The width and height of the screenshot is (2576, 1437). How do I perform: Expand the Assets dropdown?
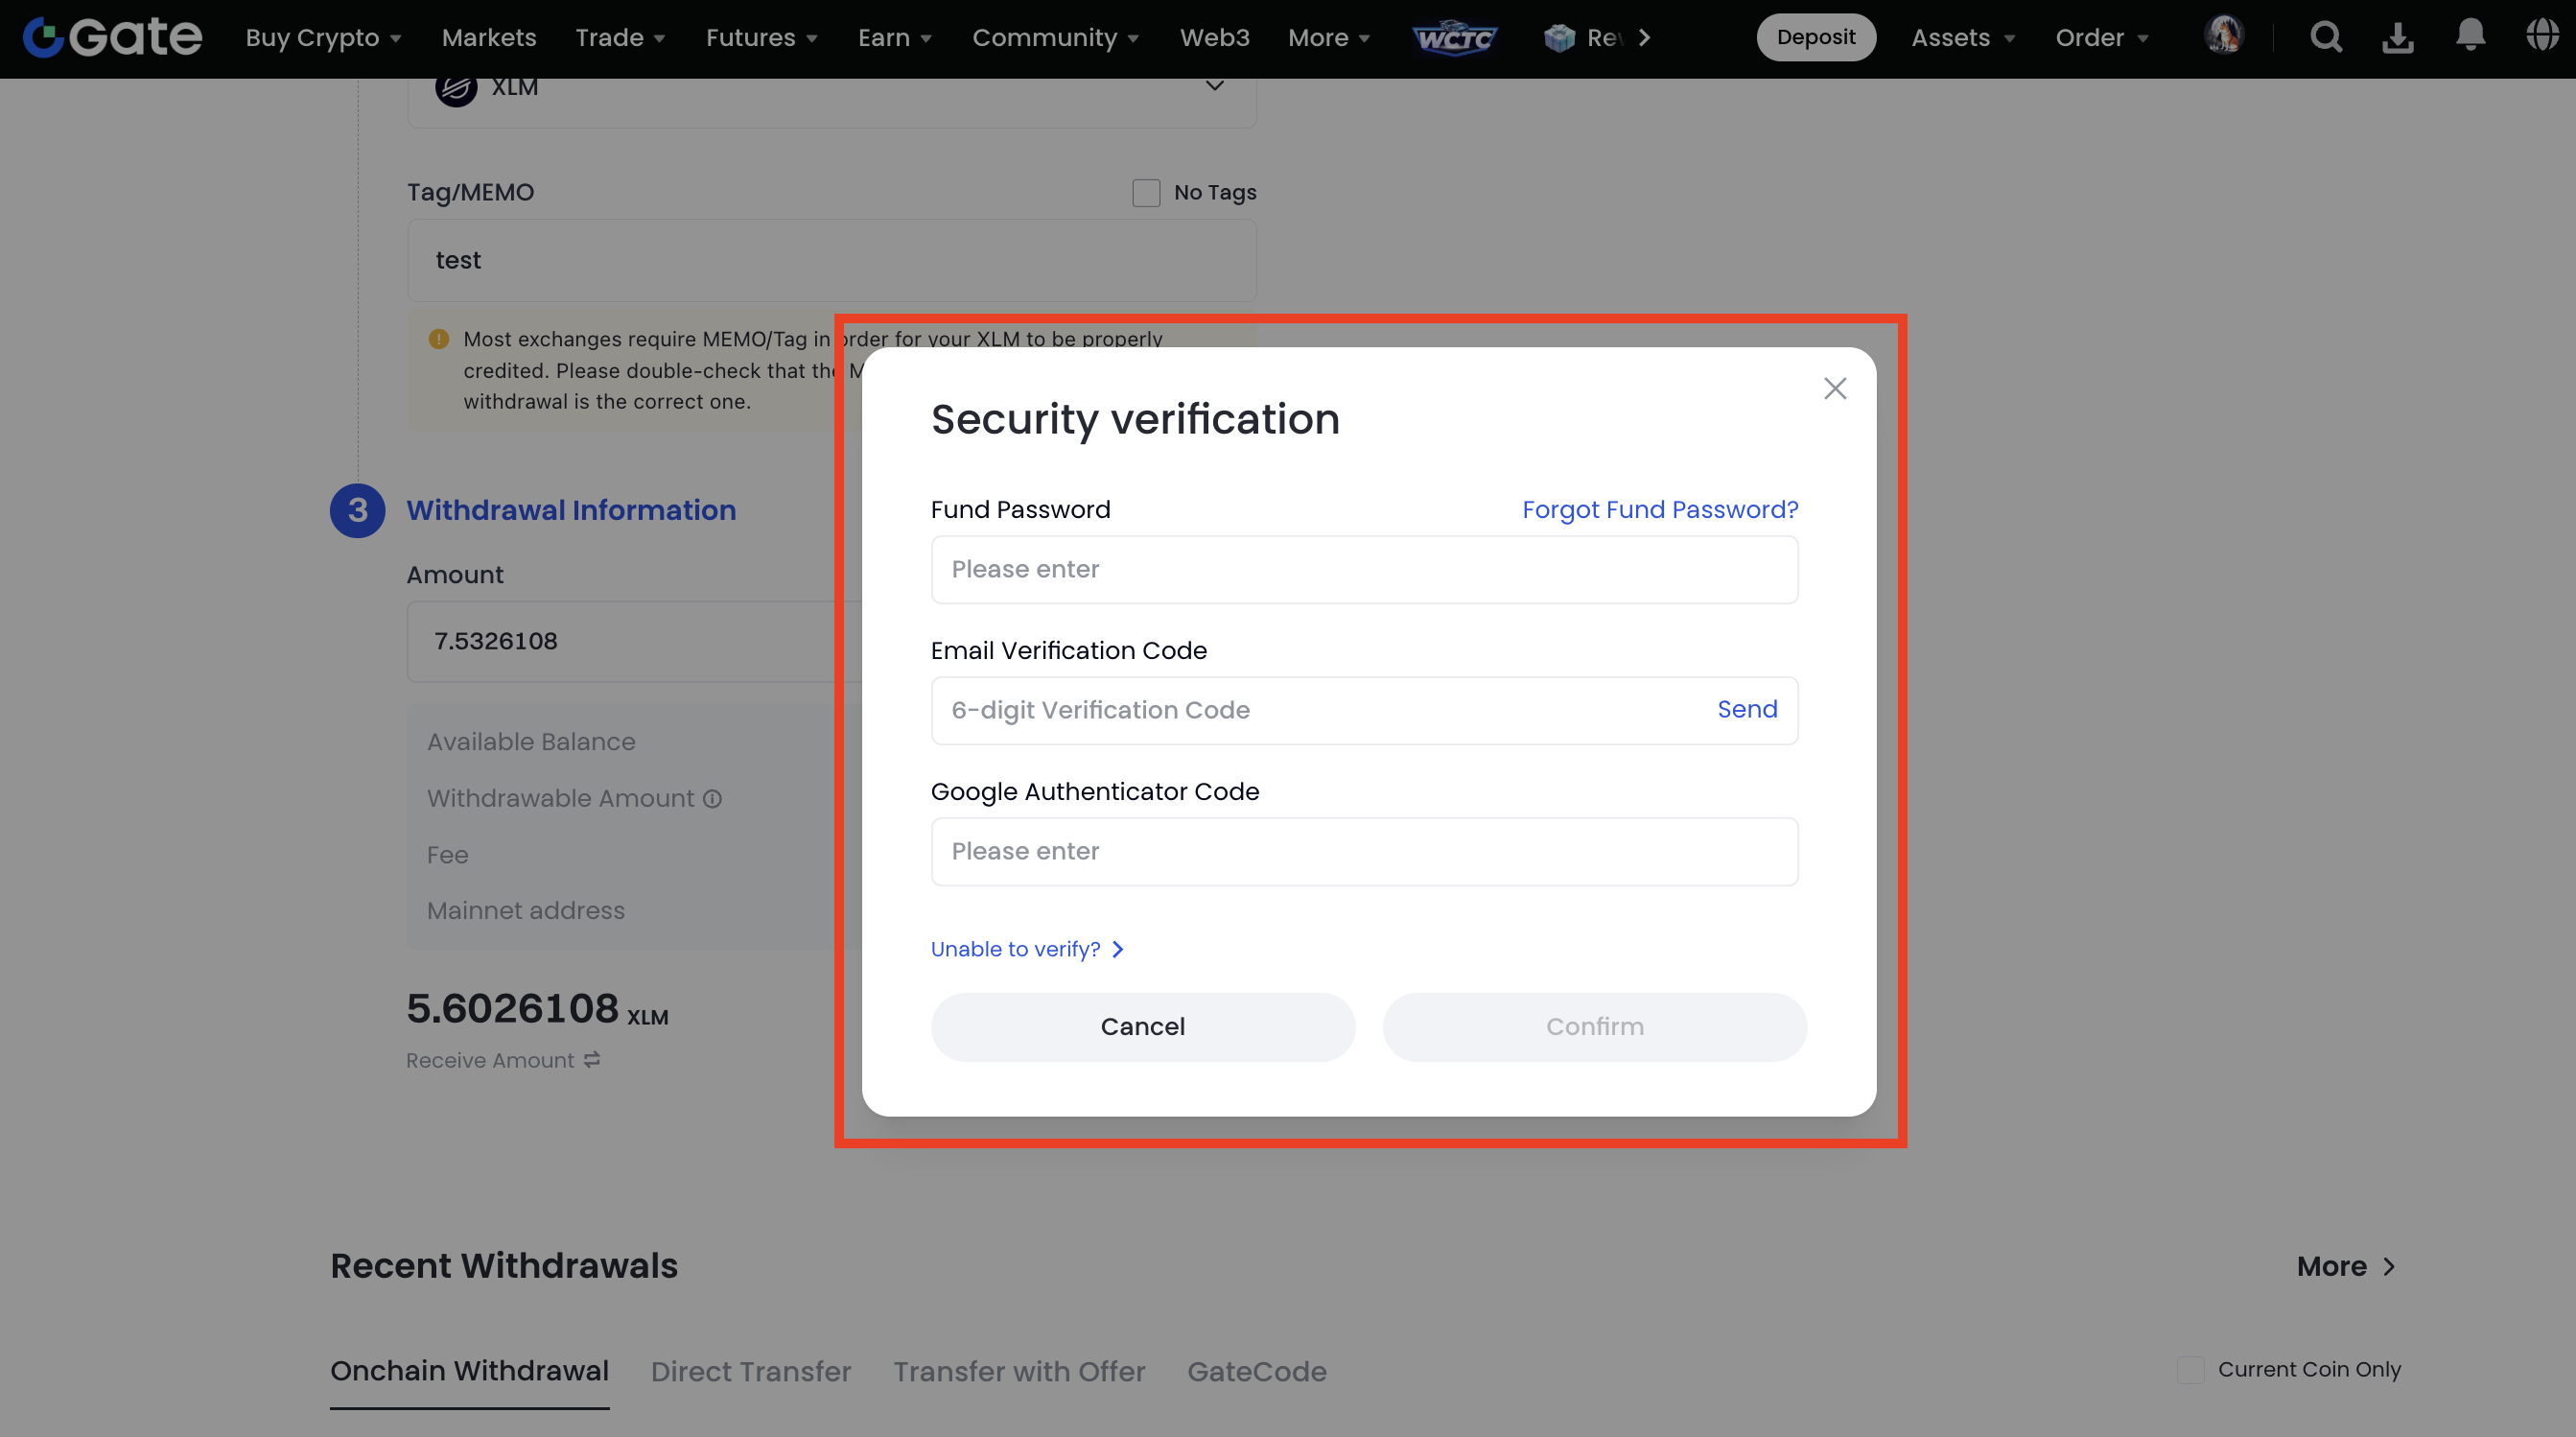pyautogui.click(x=1962, y=38)
